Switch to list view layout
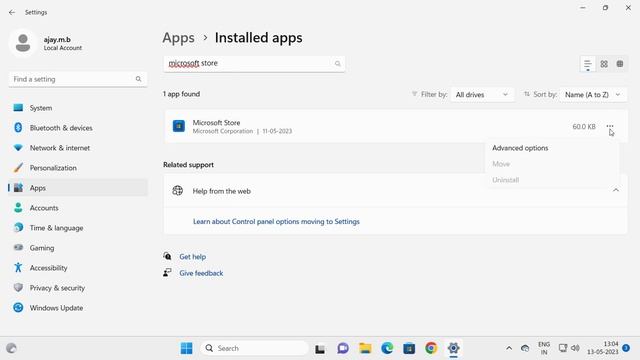This screenshot has height=360, width=640. pos(587,64)
